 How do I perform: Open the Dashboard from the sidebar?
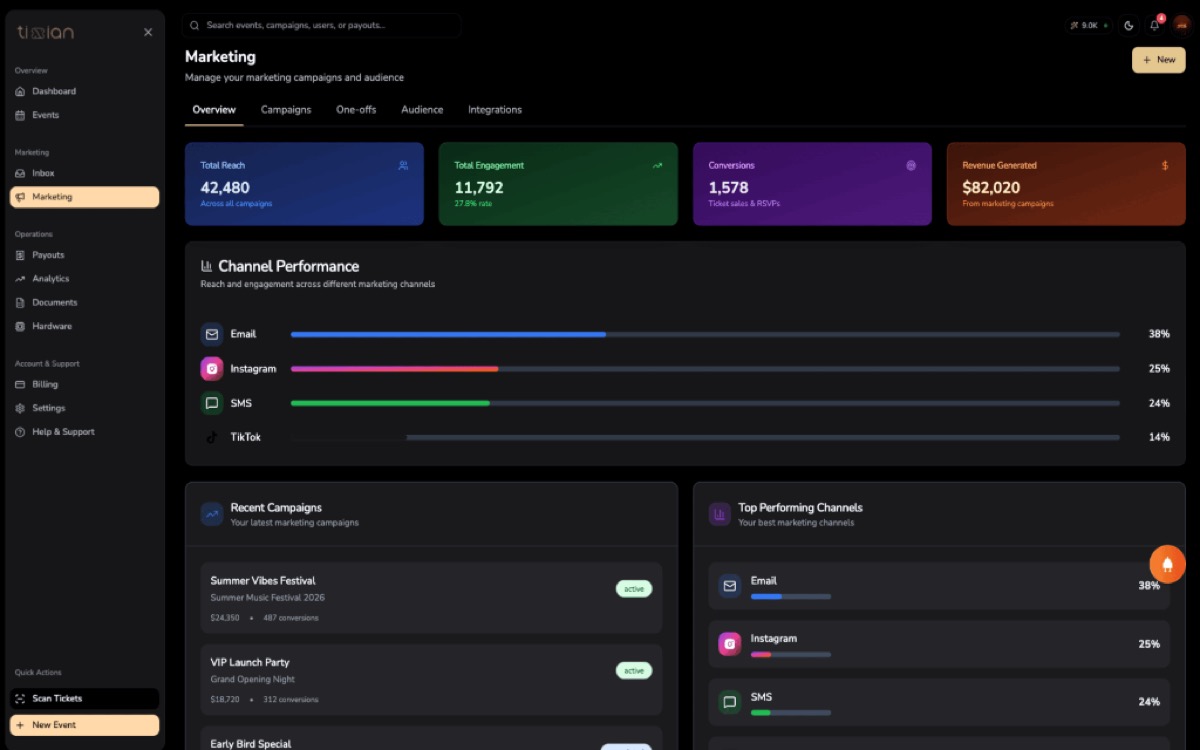(x=55, y=91)
